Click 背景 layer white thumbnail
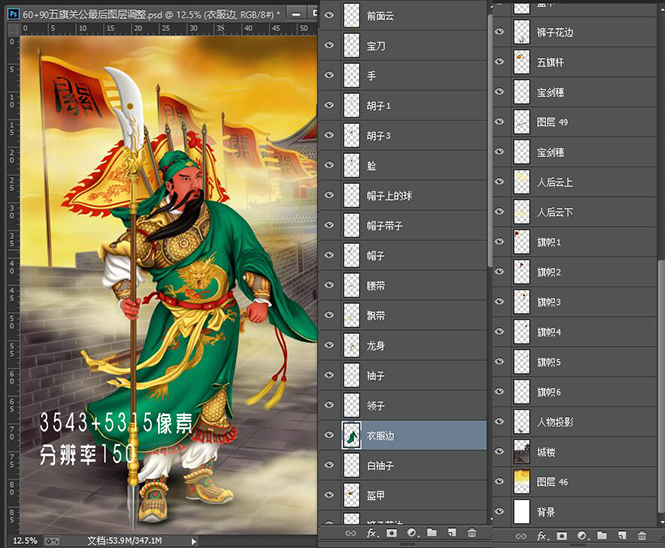 coord(522,512)
